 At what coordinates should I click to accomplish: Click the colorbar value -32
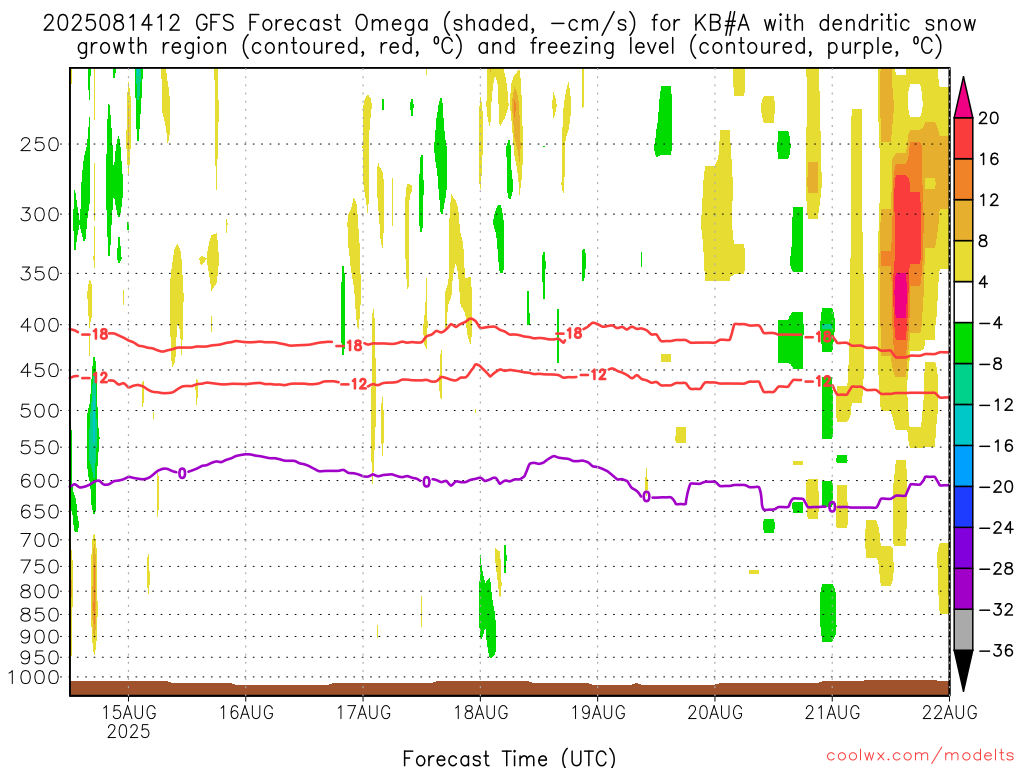[996, 610]
